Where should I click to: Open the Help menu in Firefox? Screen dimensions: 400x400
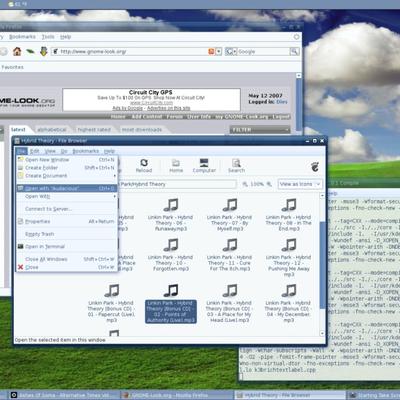pyautogui.click(x=66, y=37)
